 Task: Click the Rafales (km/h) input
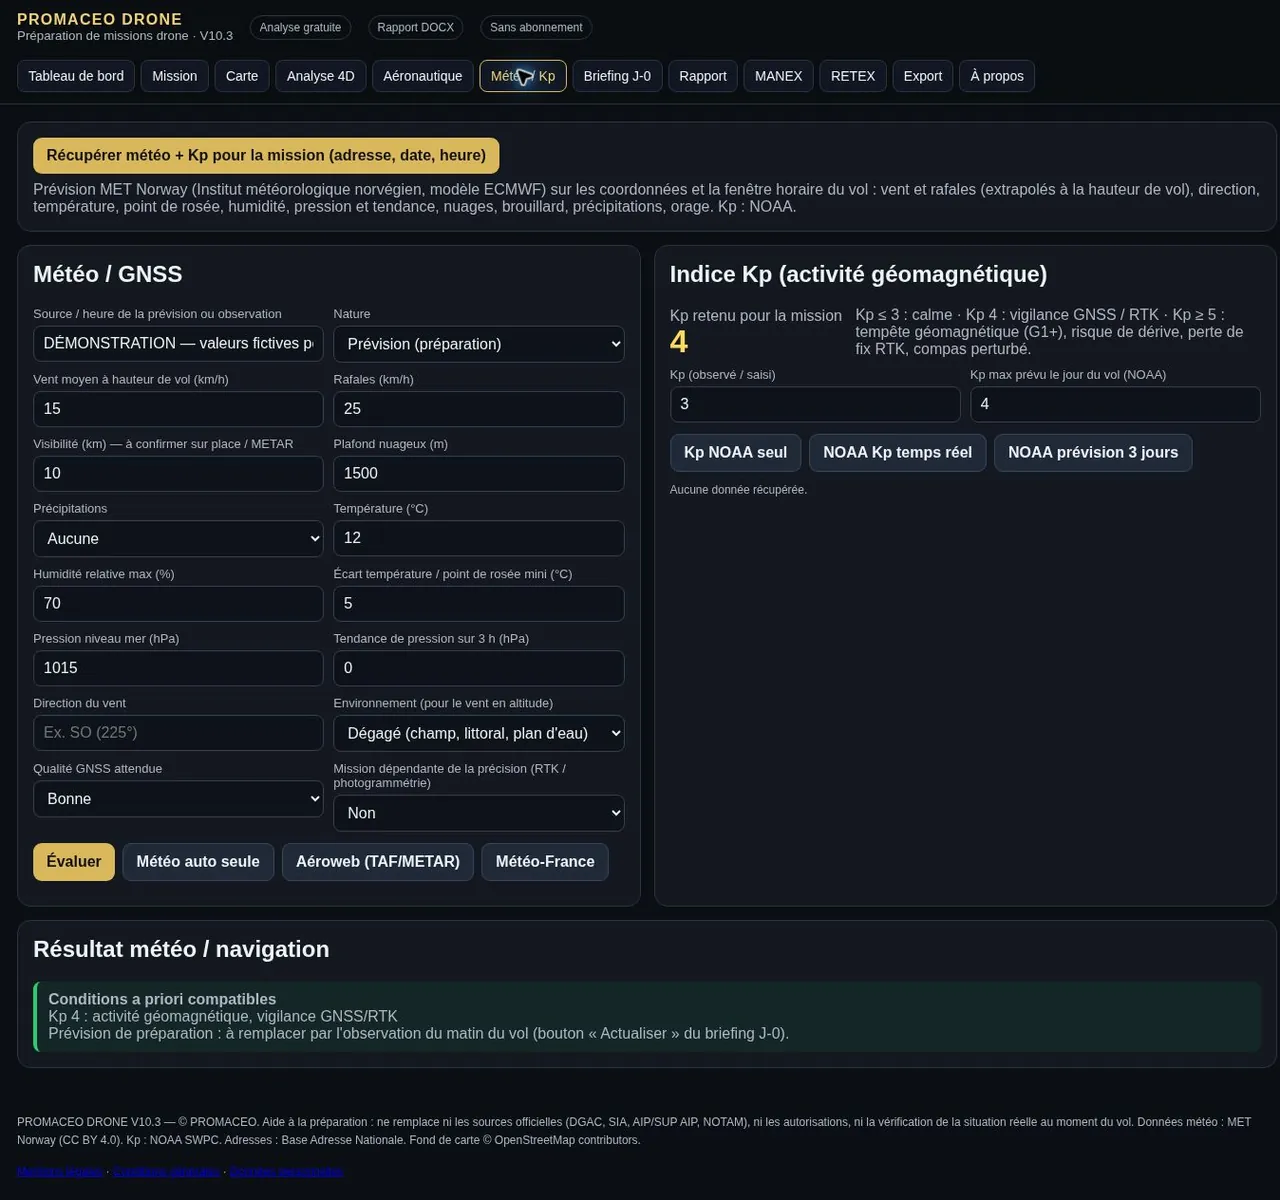479,409
